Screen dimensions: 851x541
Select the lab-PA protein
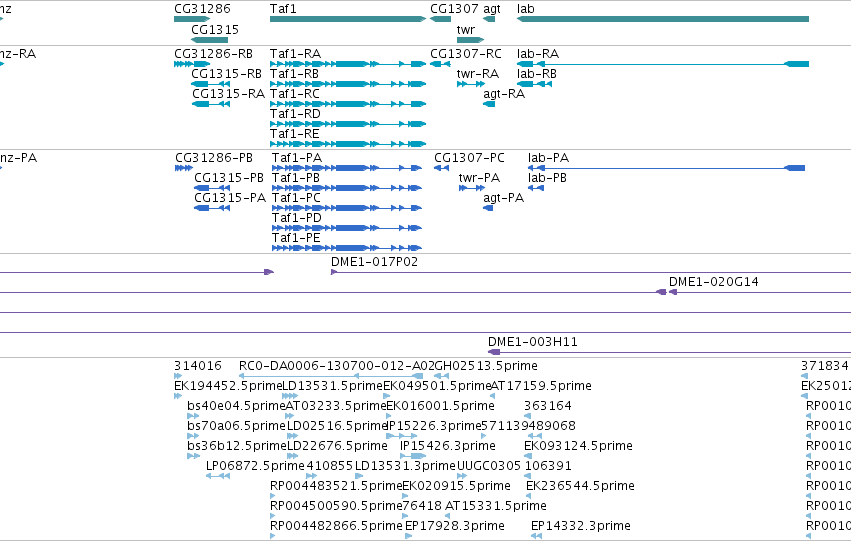(x=666, y=168)
